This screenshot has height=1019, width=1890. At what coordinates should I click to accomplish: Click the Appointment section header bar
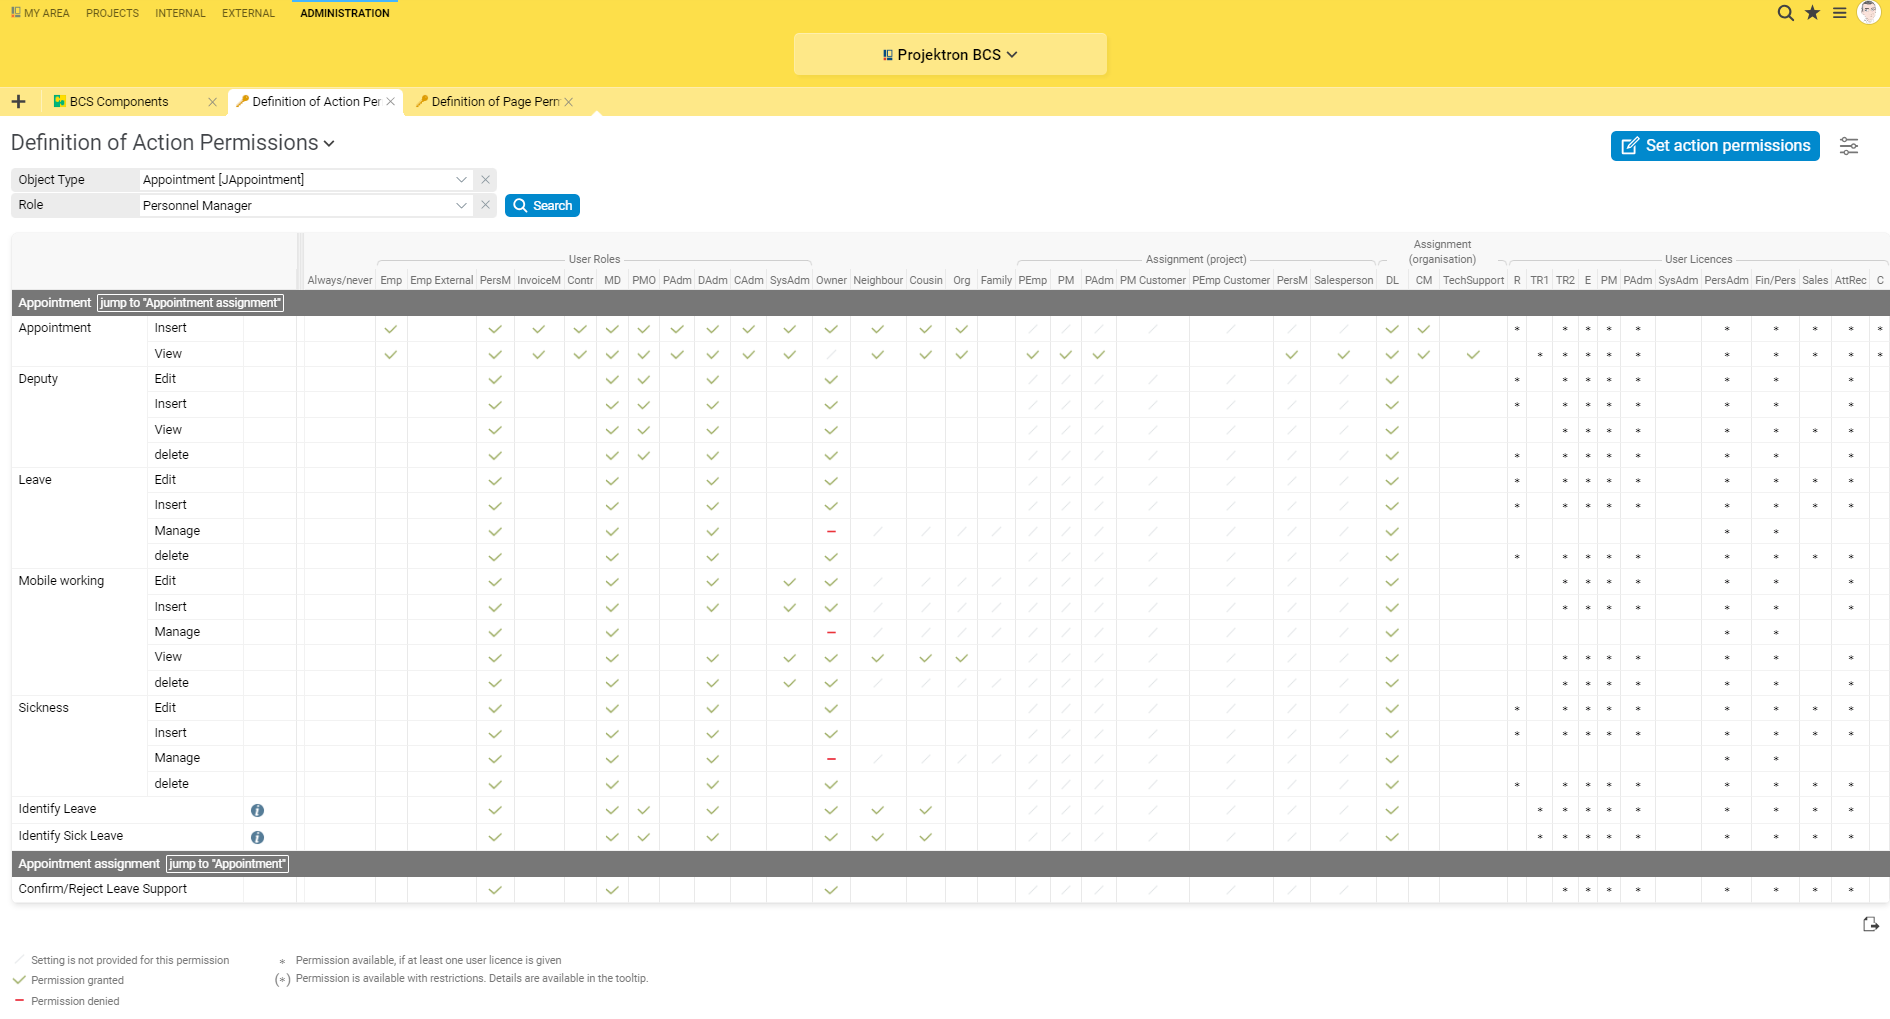tap(950, 303)
